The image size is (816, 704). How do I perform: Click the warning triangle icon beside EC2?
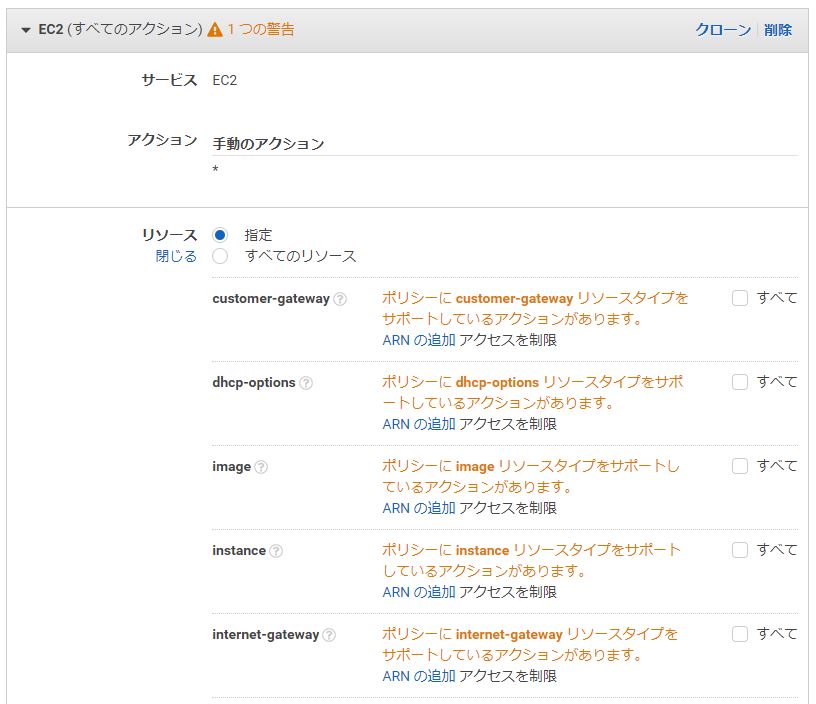215,29
